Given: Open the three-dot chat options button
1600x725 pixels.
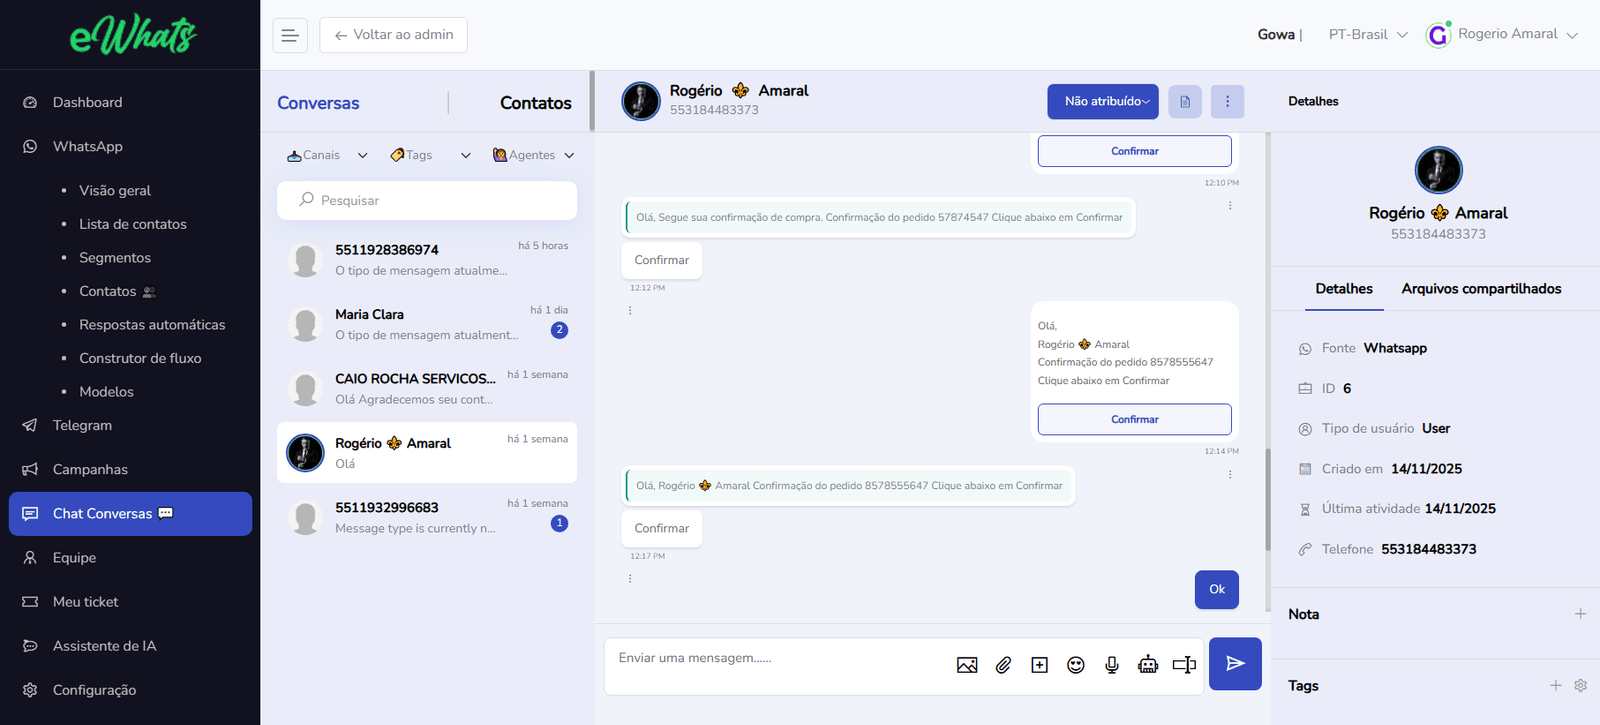Looking at the screenshot, I should (1227, 101).
